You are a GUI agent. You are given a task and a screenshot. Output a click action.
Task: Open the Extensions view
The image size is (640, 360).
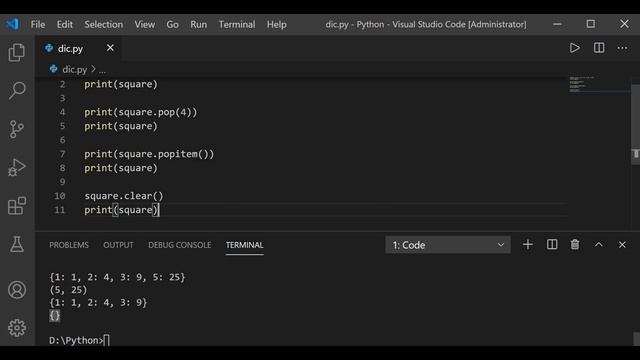17,205
